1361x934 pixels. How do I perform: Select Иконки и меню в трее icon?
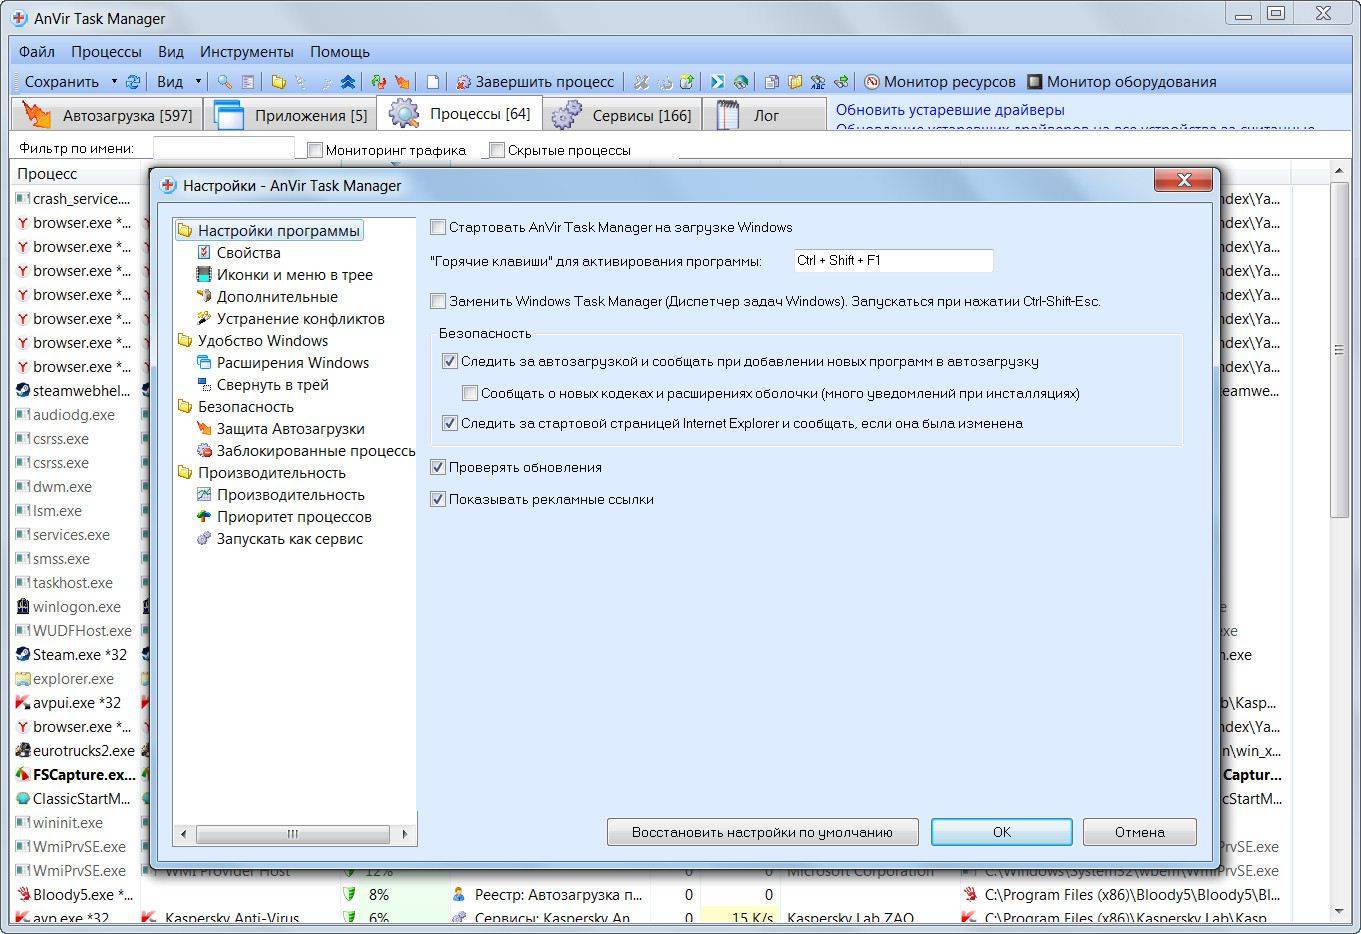pos(204,275)
